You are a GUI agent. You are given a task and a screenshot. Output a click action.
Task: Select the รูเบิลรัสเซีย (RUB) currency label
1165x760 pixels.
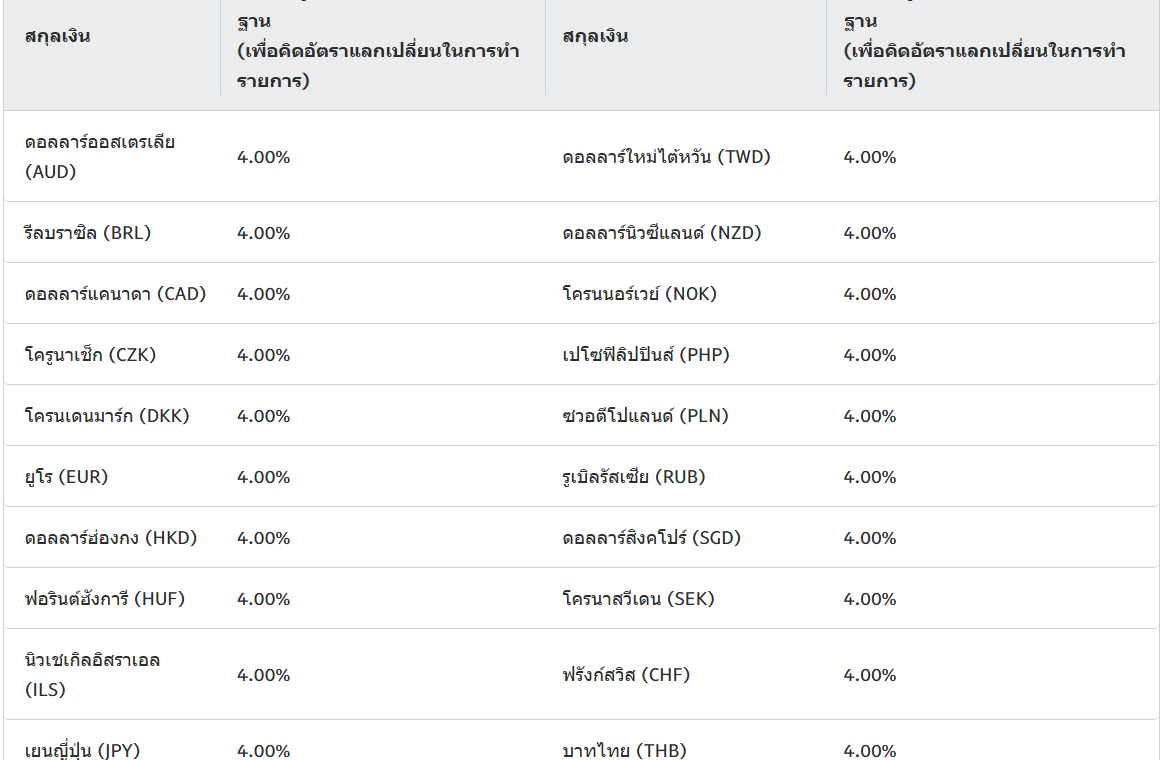point(634,476)
